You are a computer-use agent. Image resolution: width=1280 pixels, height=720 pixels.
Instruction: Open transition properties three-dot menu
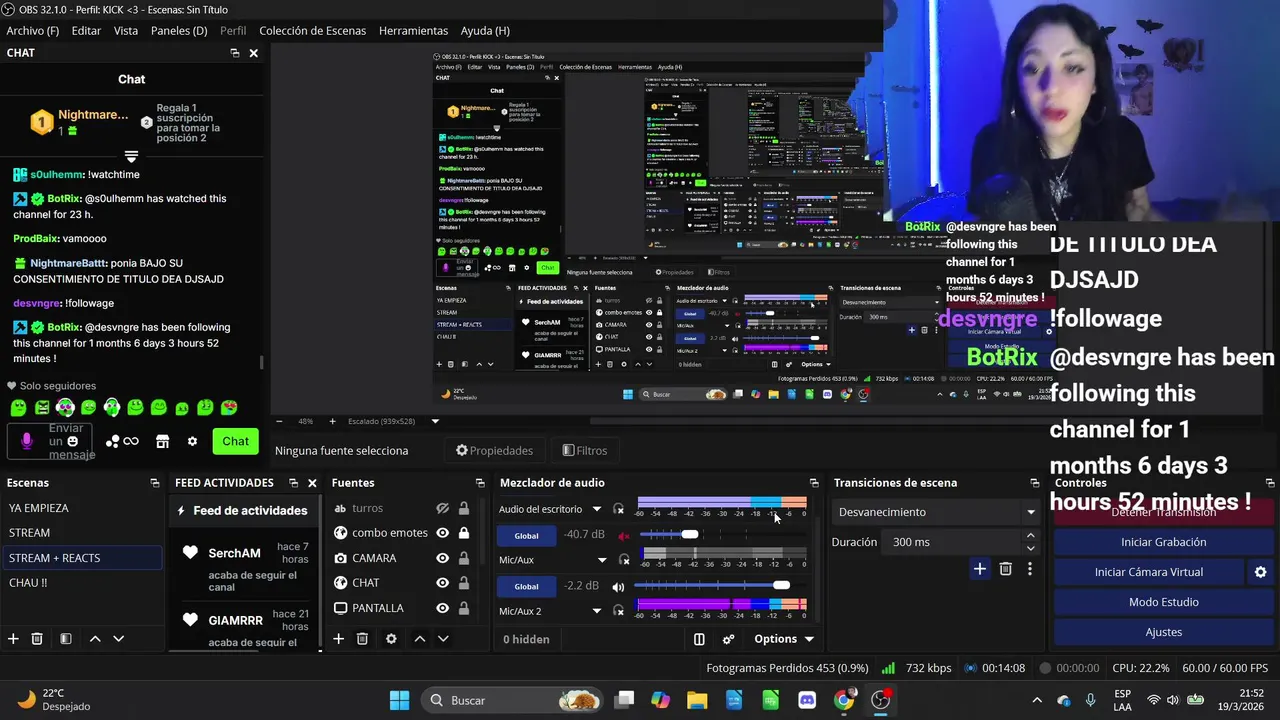(x=1030, y=569)
